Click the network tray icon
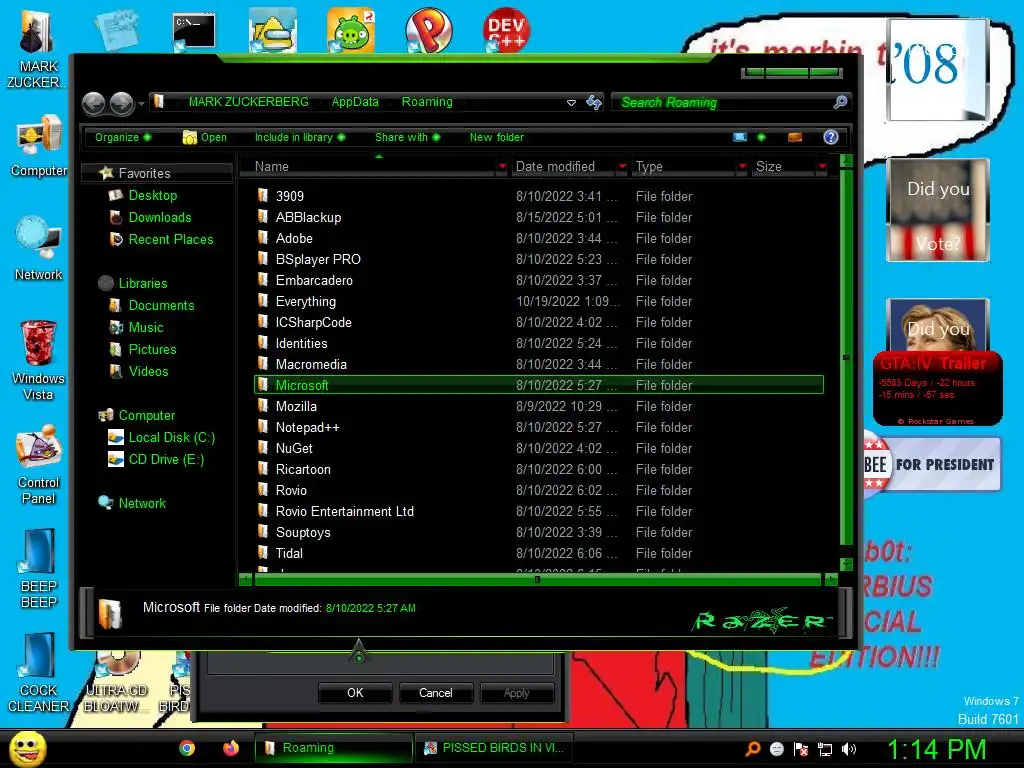 [x=825, y=749]
